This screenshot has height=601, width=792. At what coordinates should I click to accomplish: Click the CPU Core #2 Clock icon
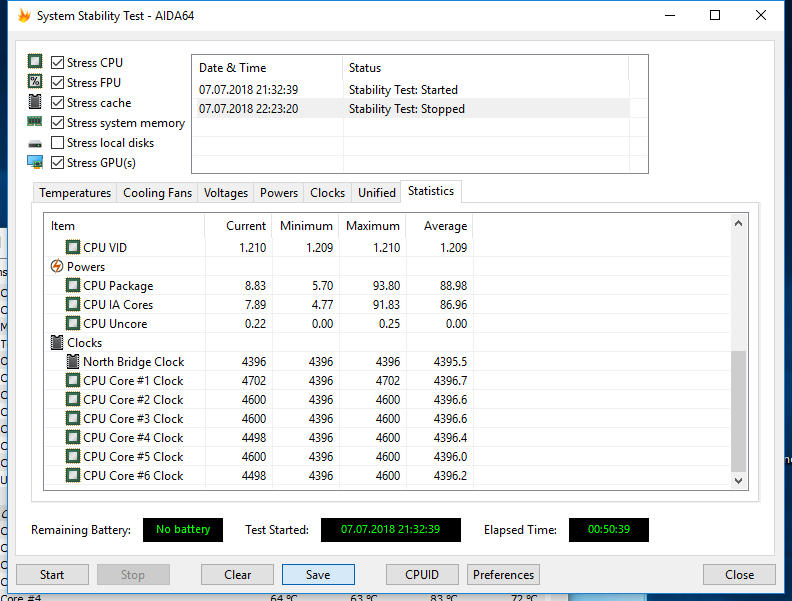click(73, 399)
